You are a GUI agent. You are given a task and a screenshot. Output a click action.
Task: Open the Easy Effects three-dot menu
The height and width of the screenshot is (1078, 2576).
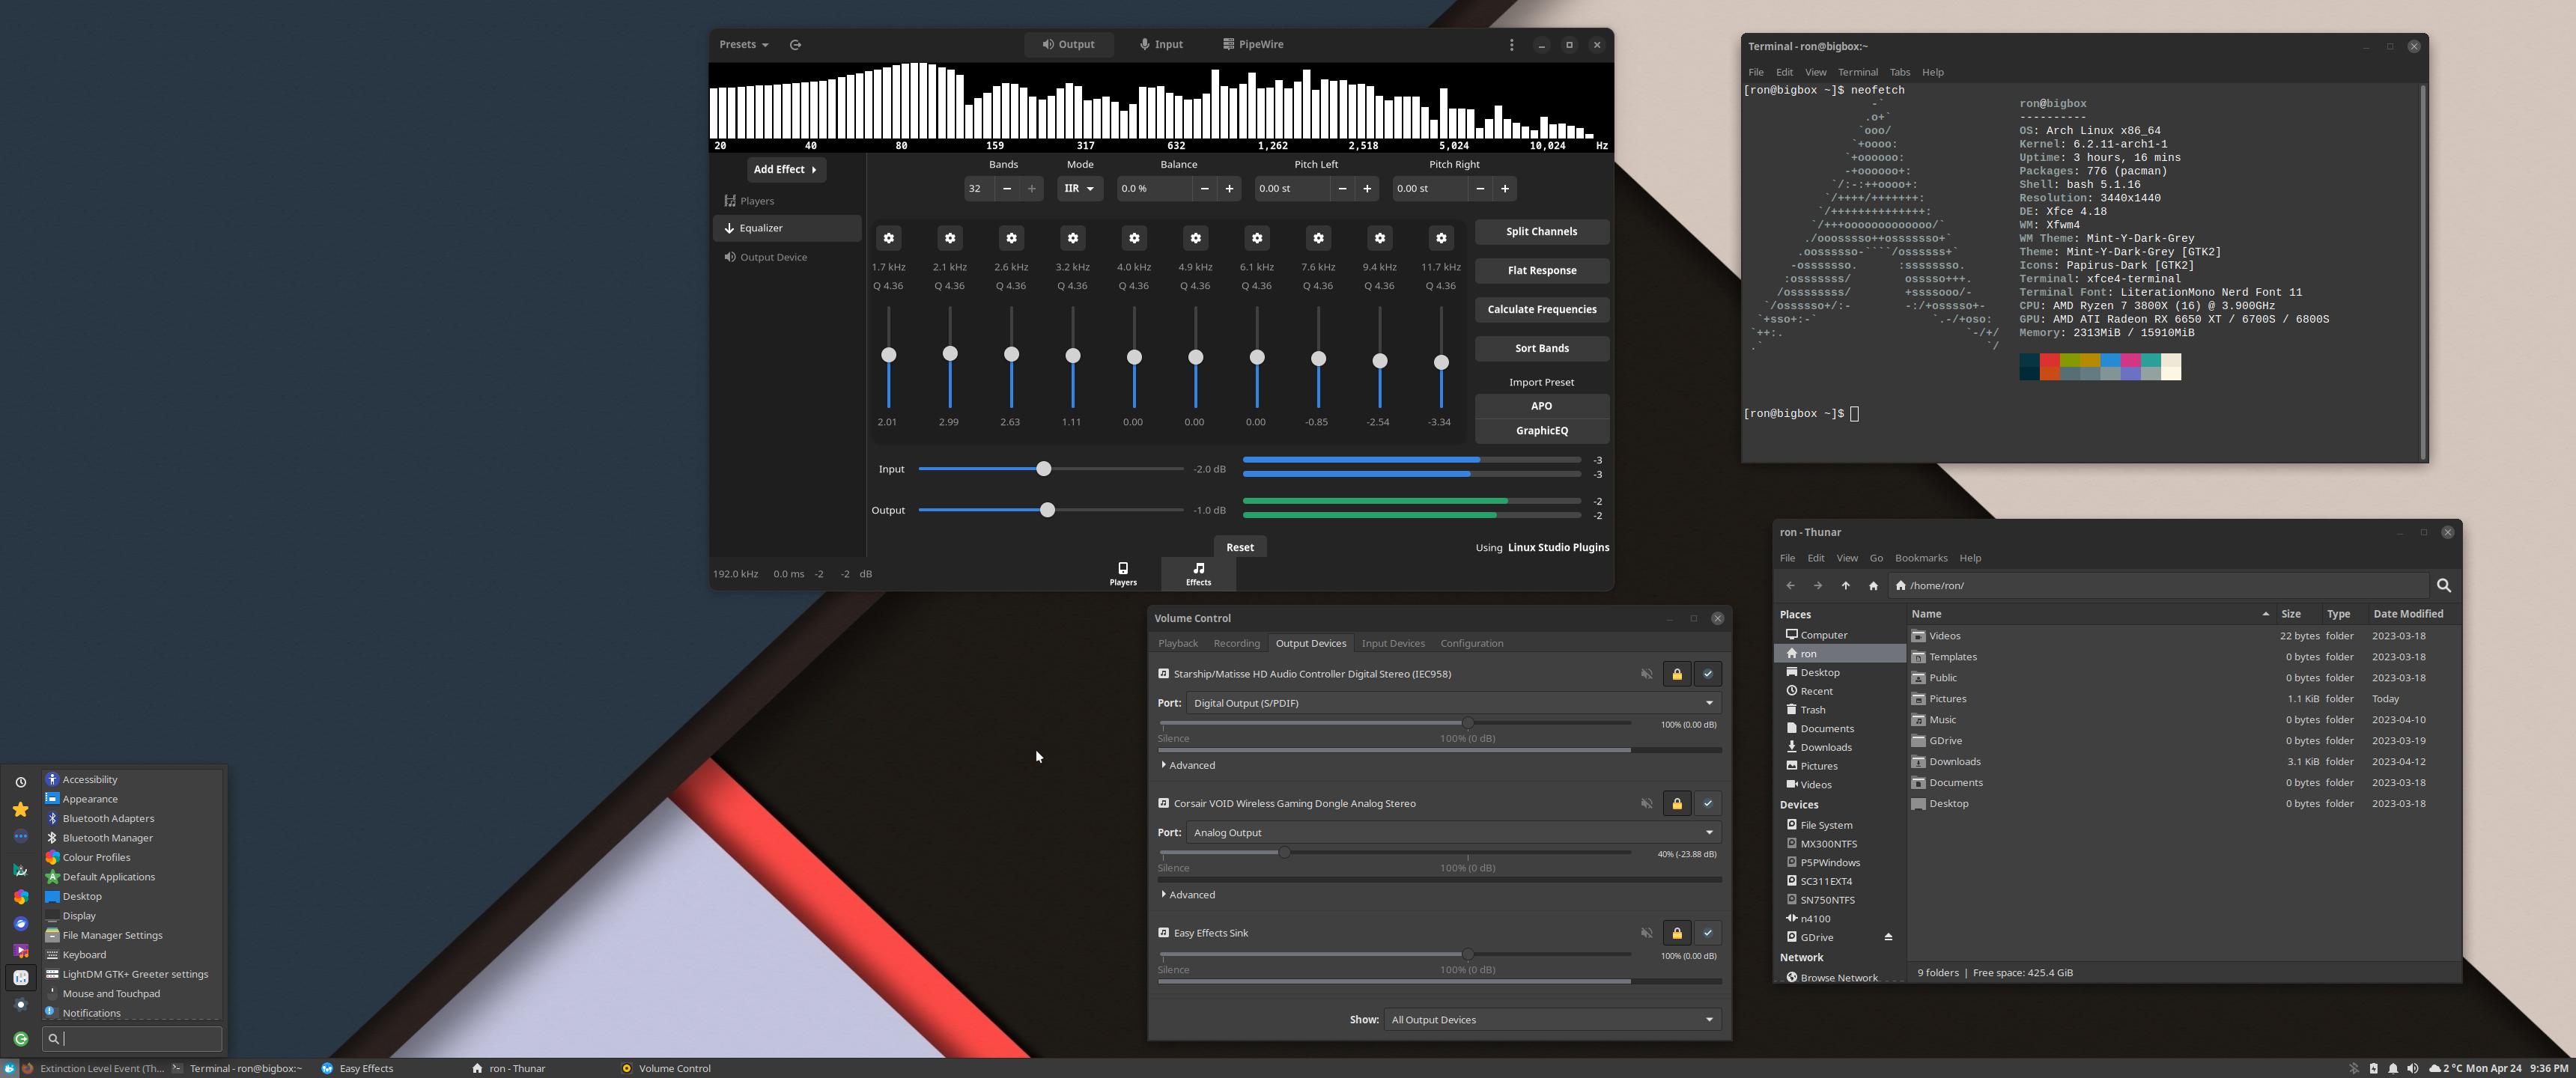[1512, 44]
